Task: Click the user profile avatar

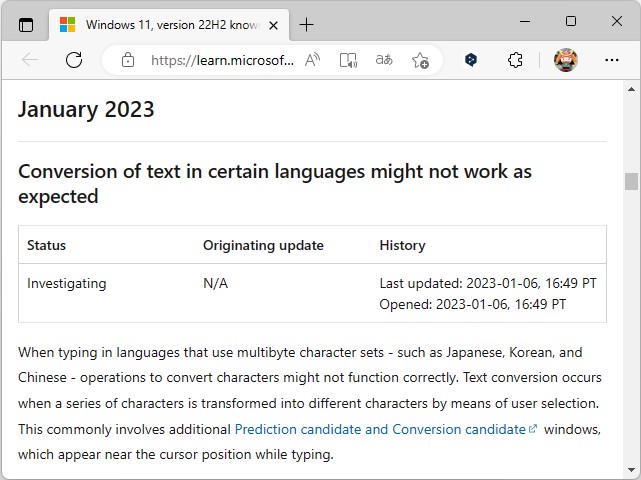Action: pos(565,60)
